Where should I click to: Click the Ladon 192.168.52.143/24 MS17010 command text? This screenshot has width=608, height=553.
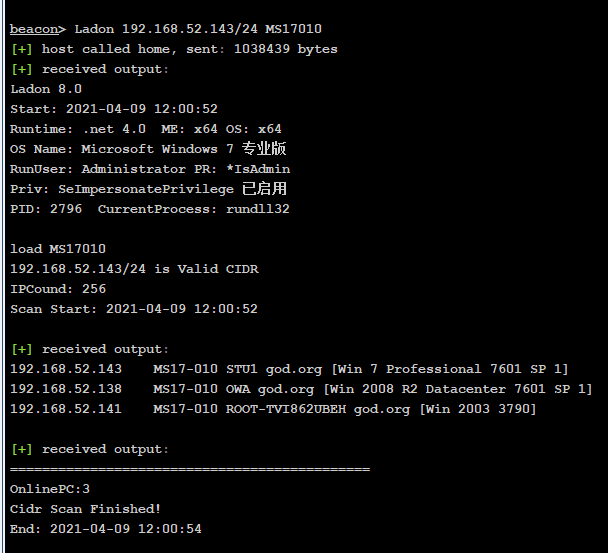(198, 29)
